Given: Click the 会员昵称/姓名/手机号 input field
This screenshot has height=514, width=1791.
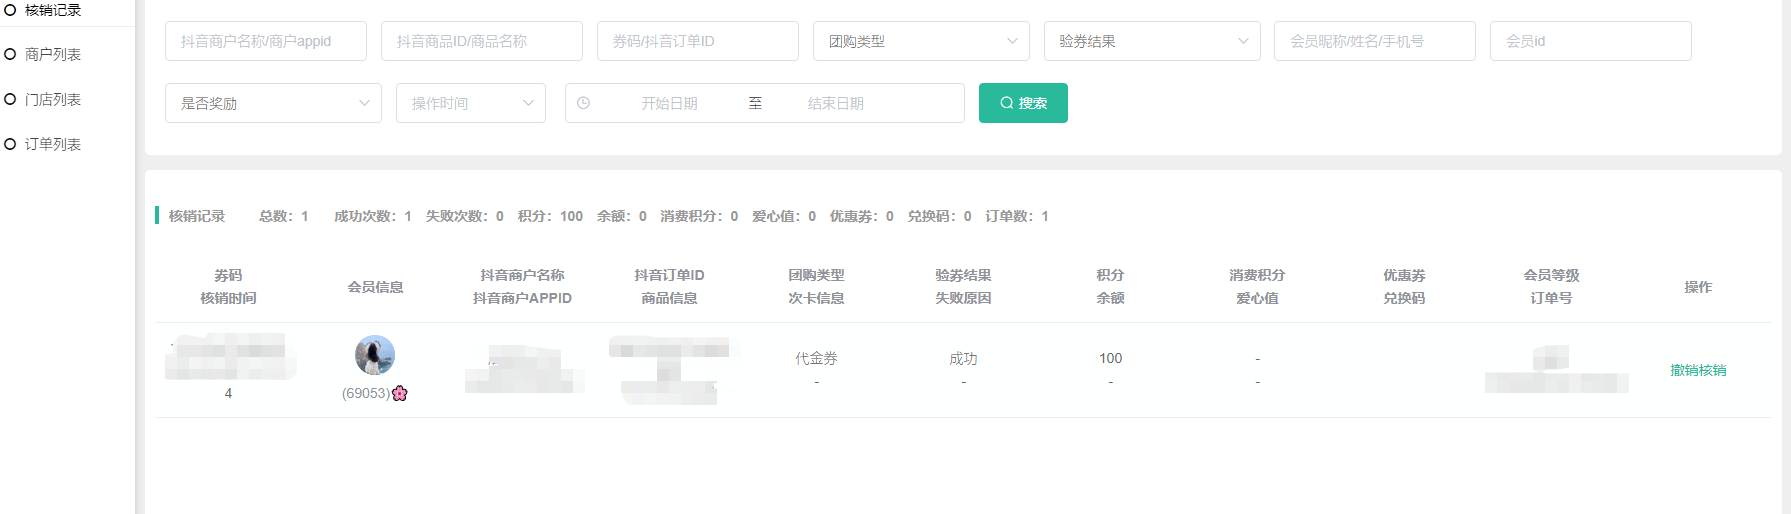Looking at the screenshot, I should pos(1374,41).
